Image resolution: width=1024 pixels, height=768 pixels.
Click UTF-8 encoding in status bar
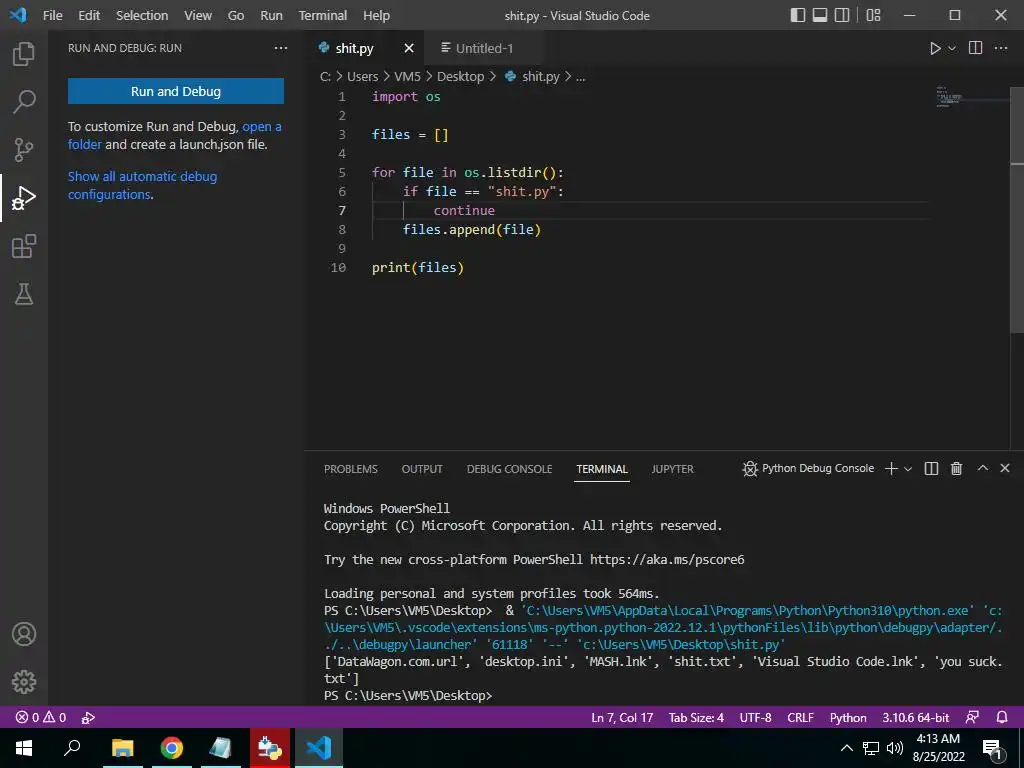coord(755,717)
